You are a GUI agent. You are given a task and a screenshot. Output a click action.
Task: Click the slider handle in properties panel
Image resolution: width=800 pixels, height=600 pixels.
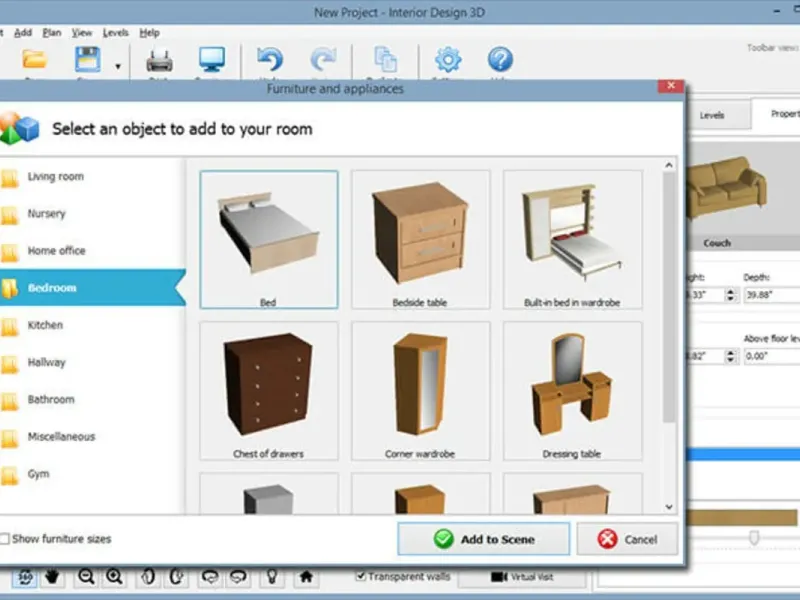pyautogui.click(x=754, y=537)
